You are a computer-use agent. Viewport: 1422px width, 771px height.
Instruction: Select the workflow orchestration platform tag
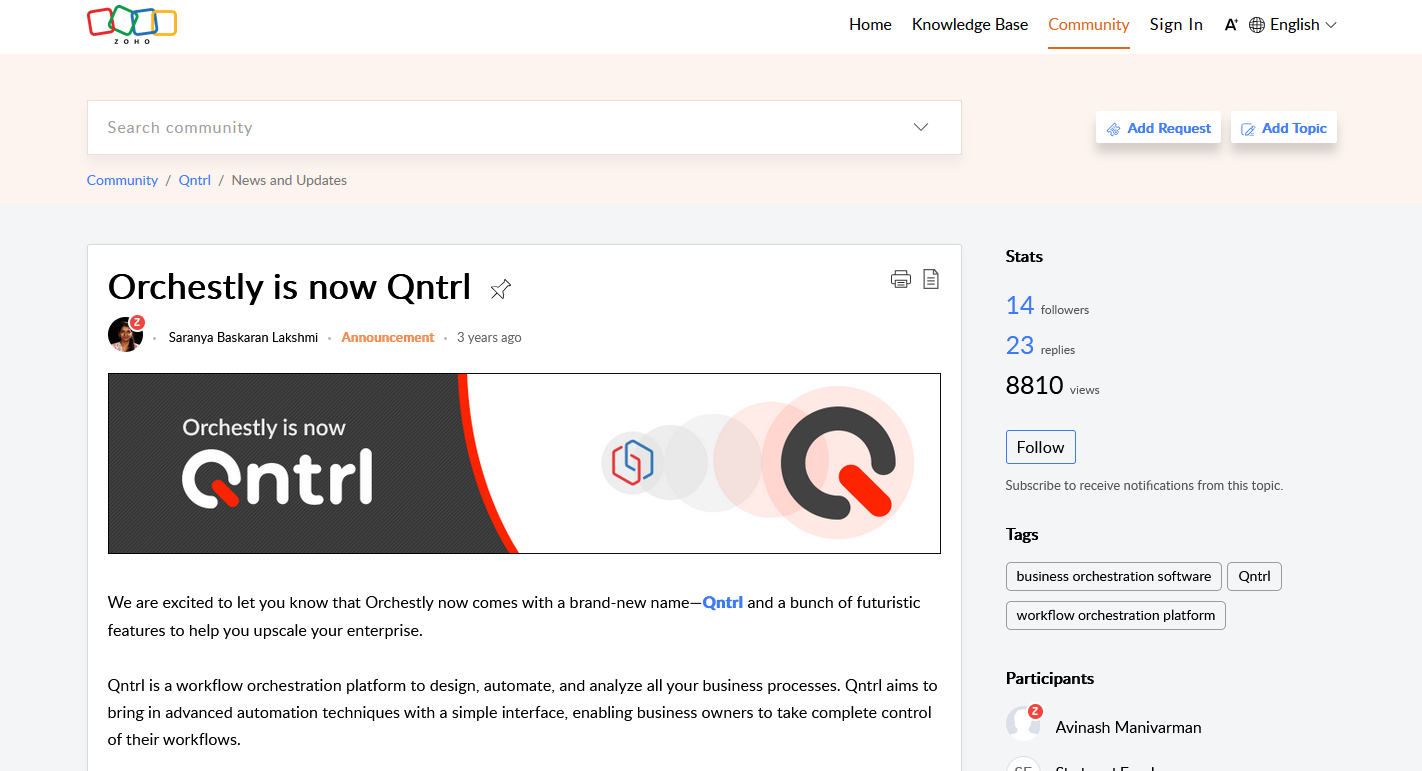1115,615
